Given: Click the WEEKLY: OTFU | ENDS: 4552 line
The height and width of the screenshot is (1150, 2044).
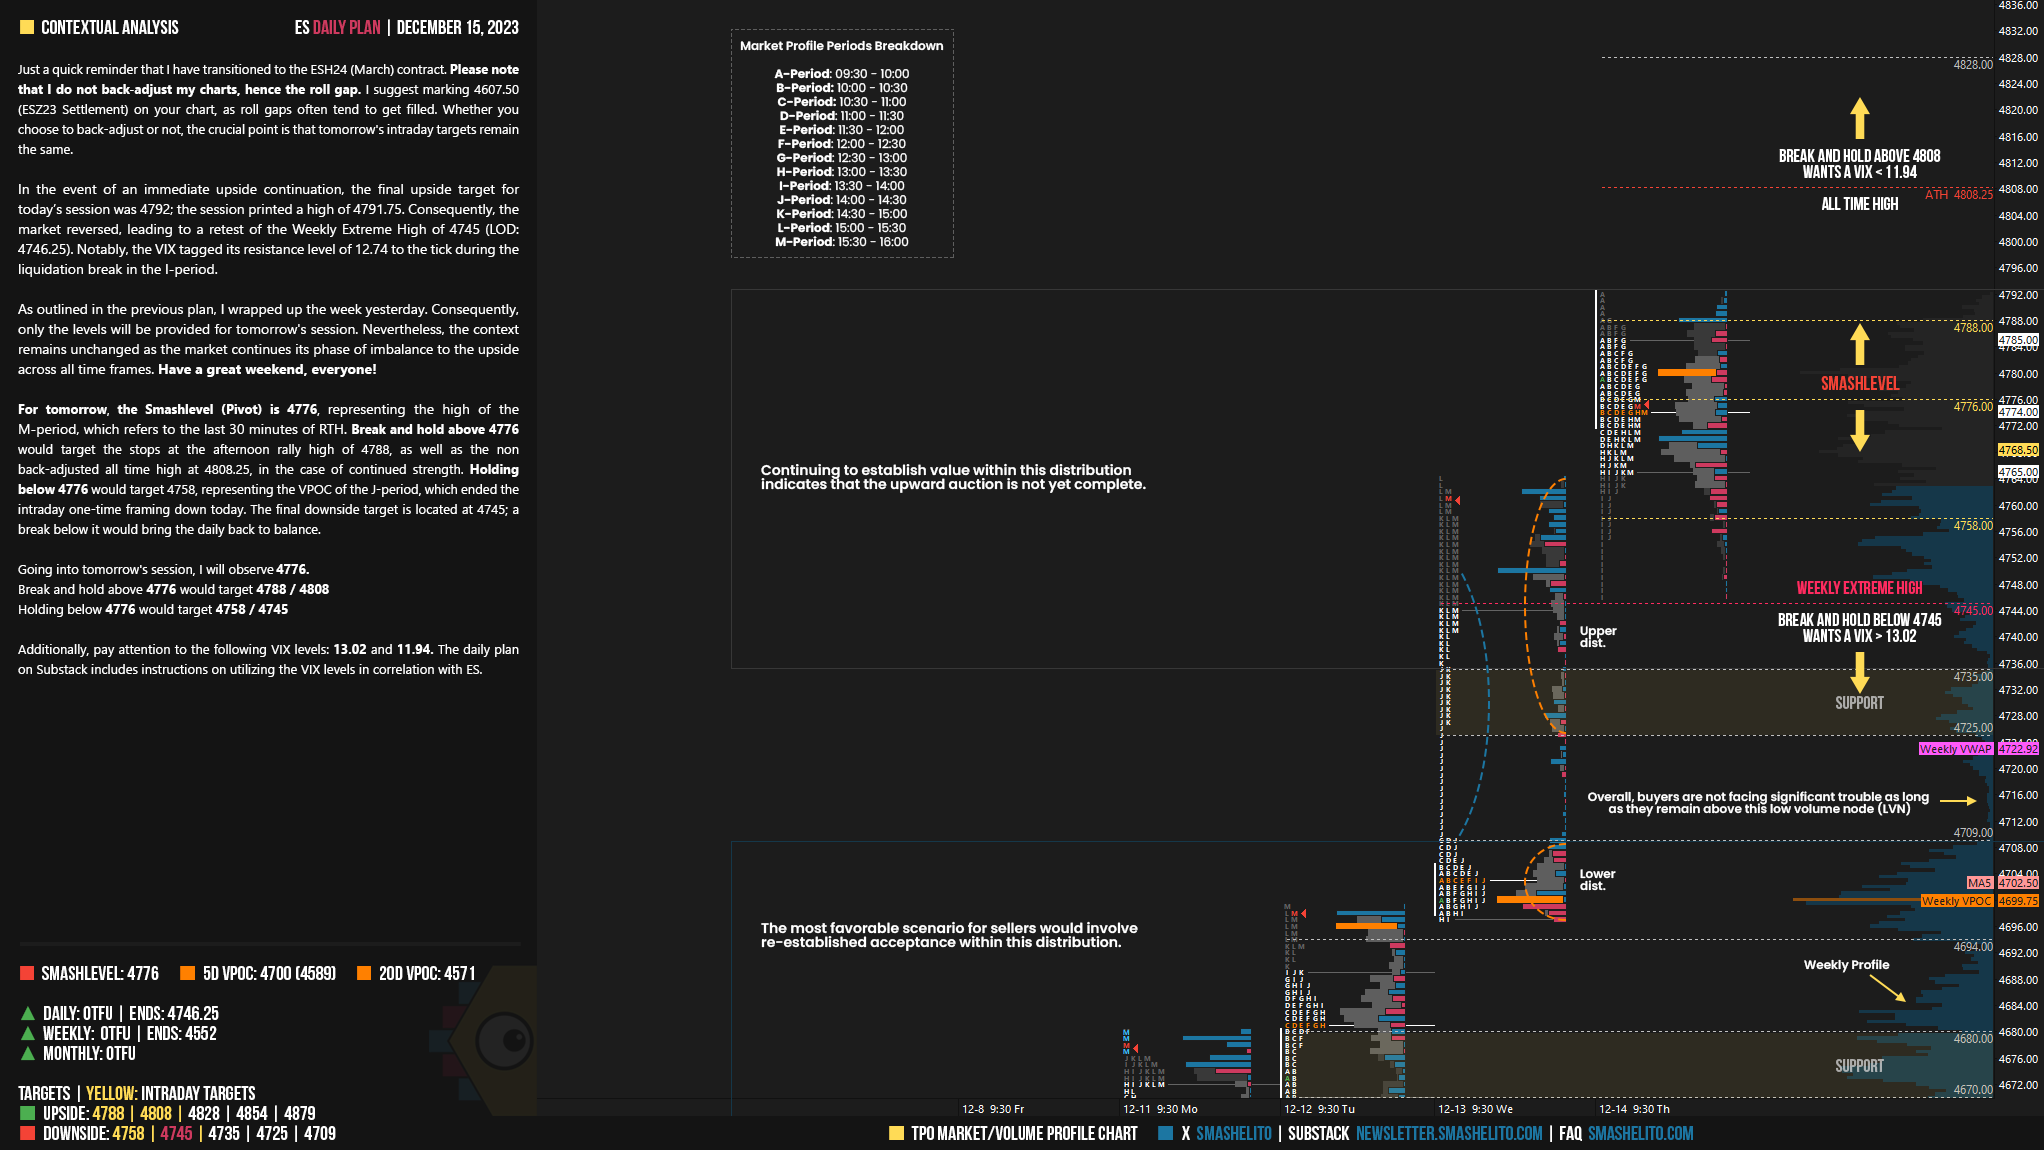Looking at the screenshot, I should pos(130,1033).
